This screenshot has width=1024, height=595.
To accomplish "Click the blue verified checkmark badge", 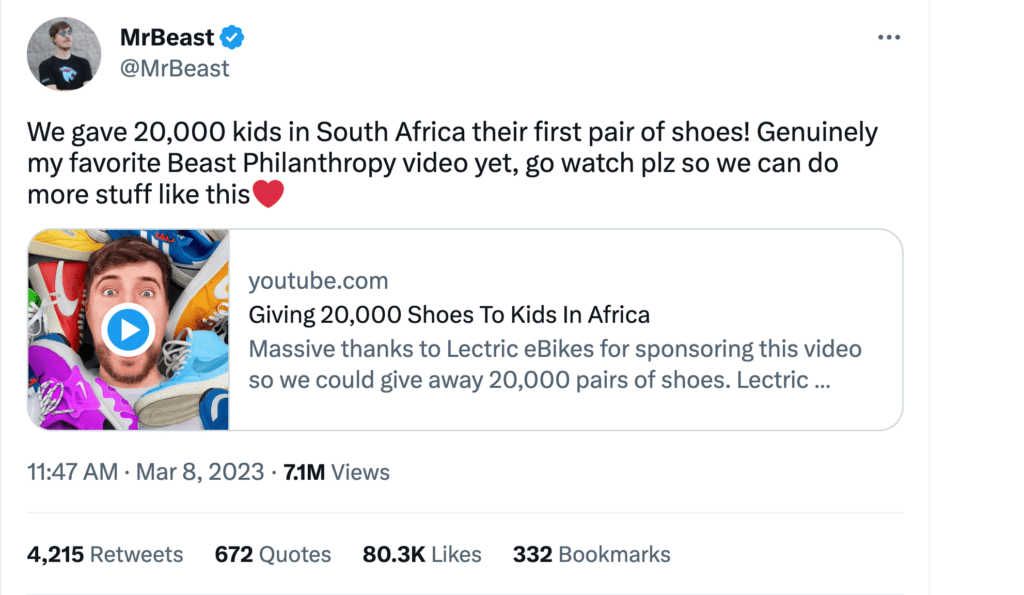I will coord(233,39).
